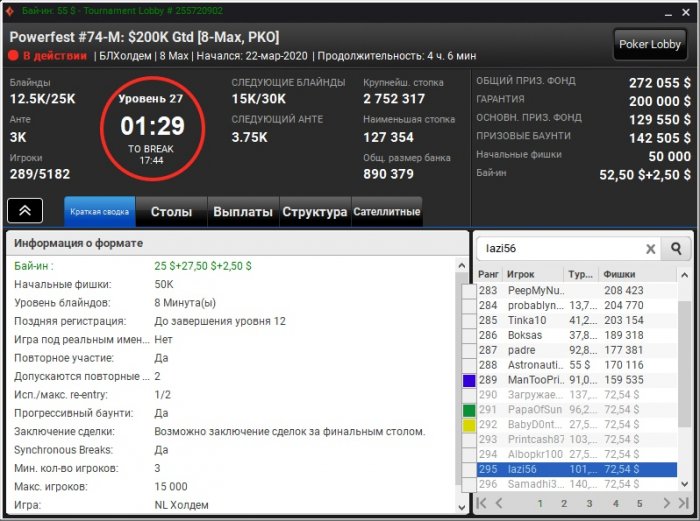The image size is (700, 521).
Task: Click the partypoker logo icon in title bar
Action: point(10,10)
